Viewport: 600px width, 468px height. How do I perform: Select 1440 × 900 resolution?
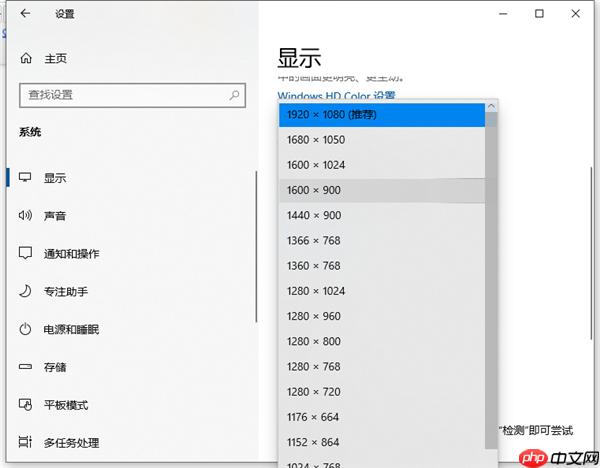pyautogui.click(x=382, y=215)
